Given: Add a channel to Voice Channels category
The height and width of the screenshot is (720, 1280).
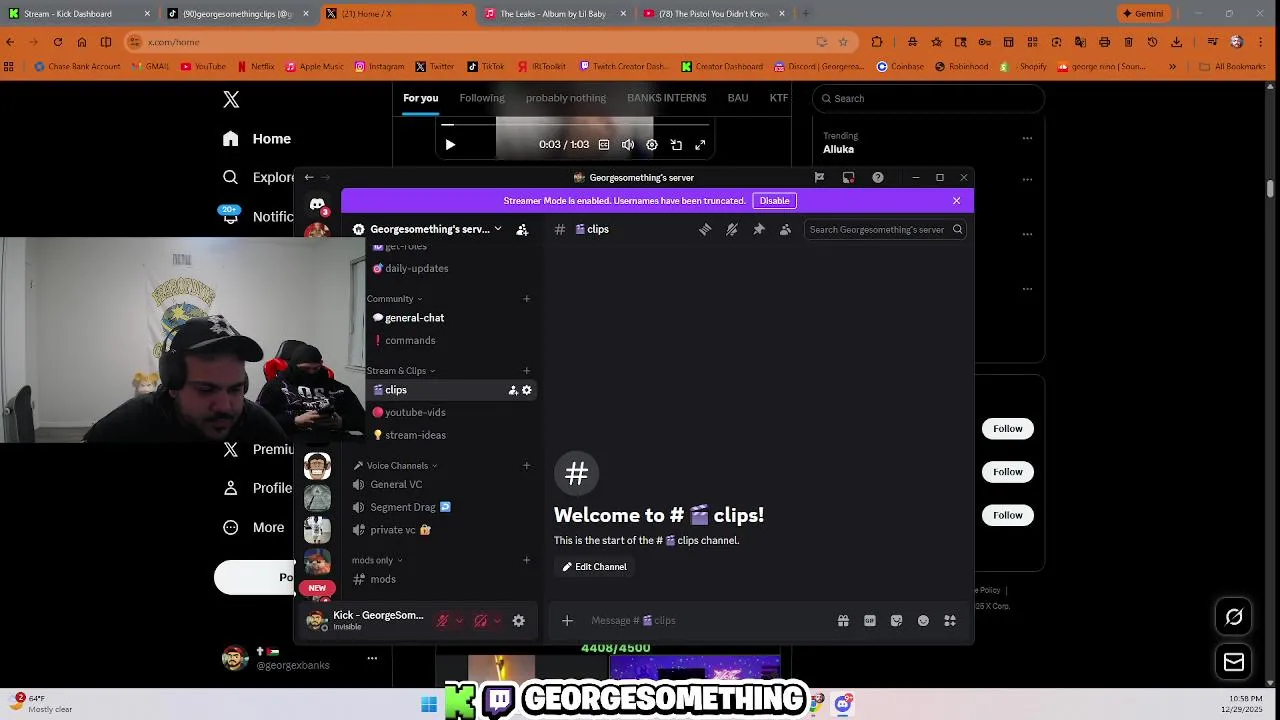Looking at the screenshot, I should coord(526,466).
